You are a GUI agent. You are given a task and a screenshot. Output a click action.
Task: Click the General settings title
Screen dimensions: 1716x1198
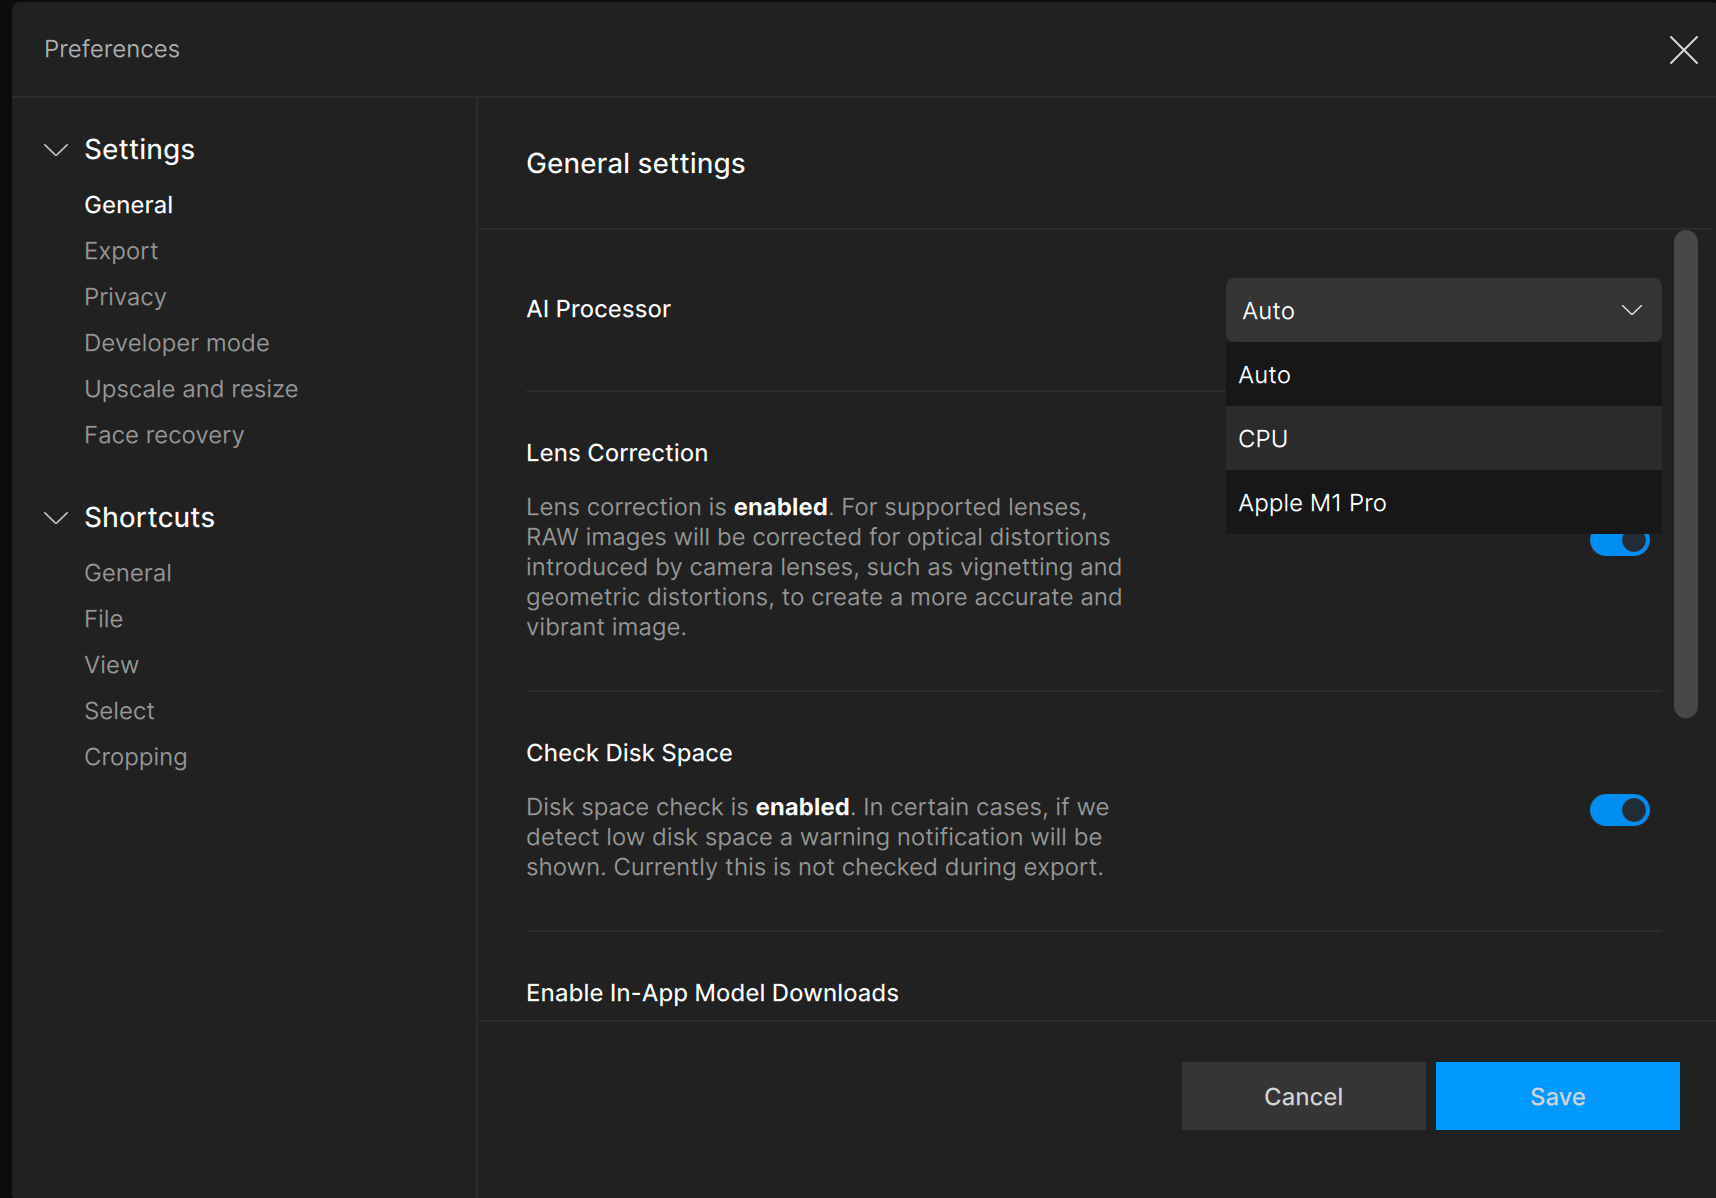pyautogui.click(x=635, y=164)
